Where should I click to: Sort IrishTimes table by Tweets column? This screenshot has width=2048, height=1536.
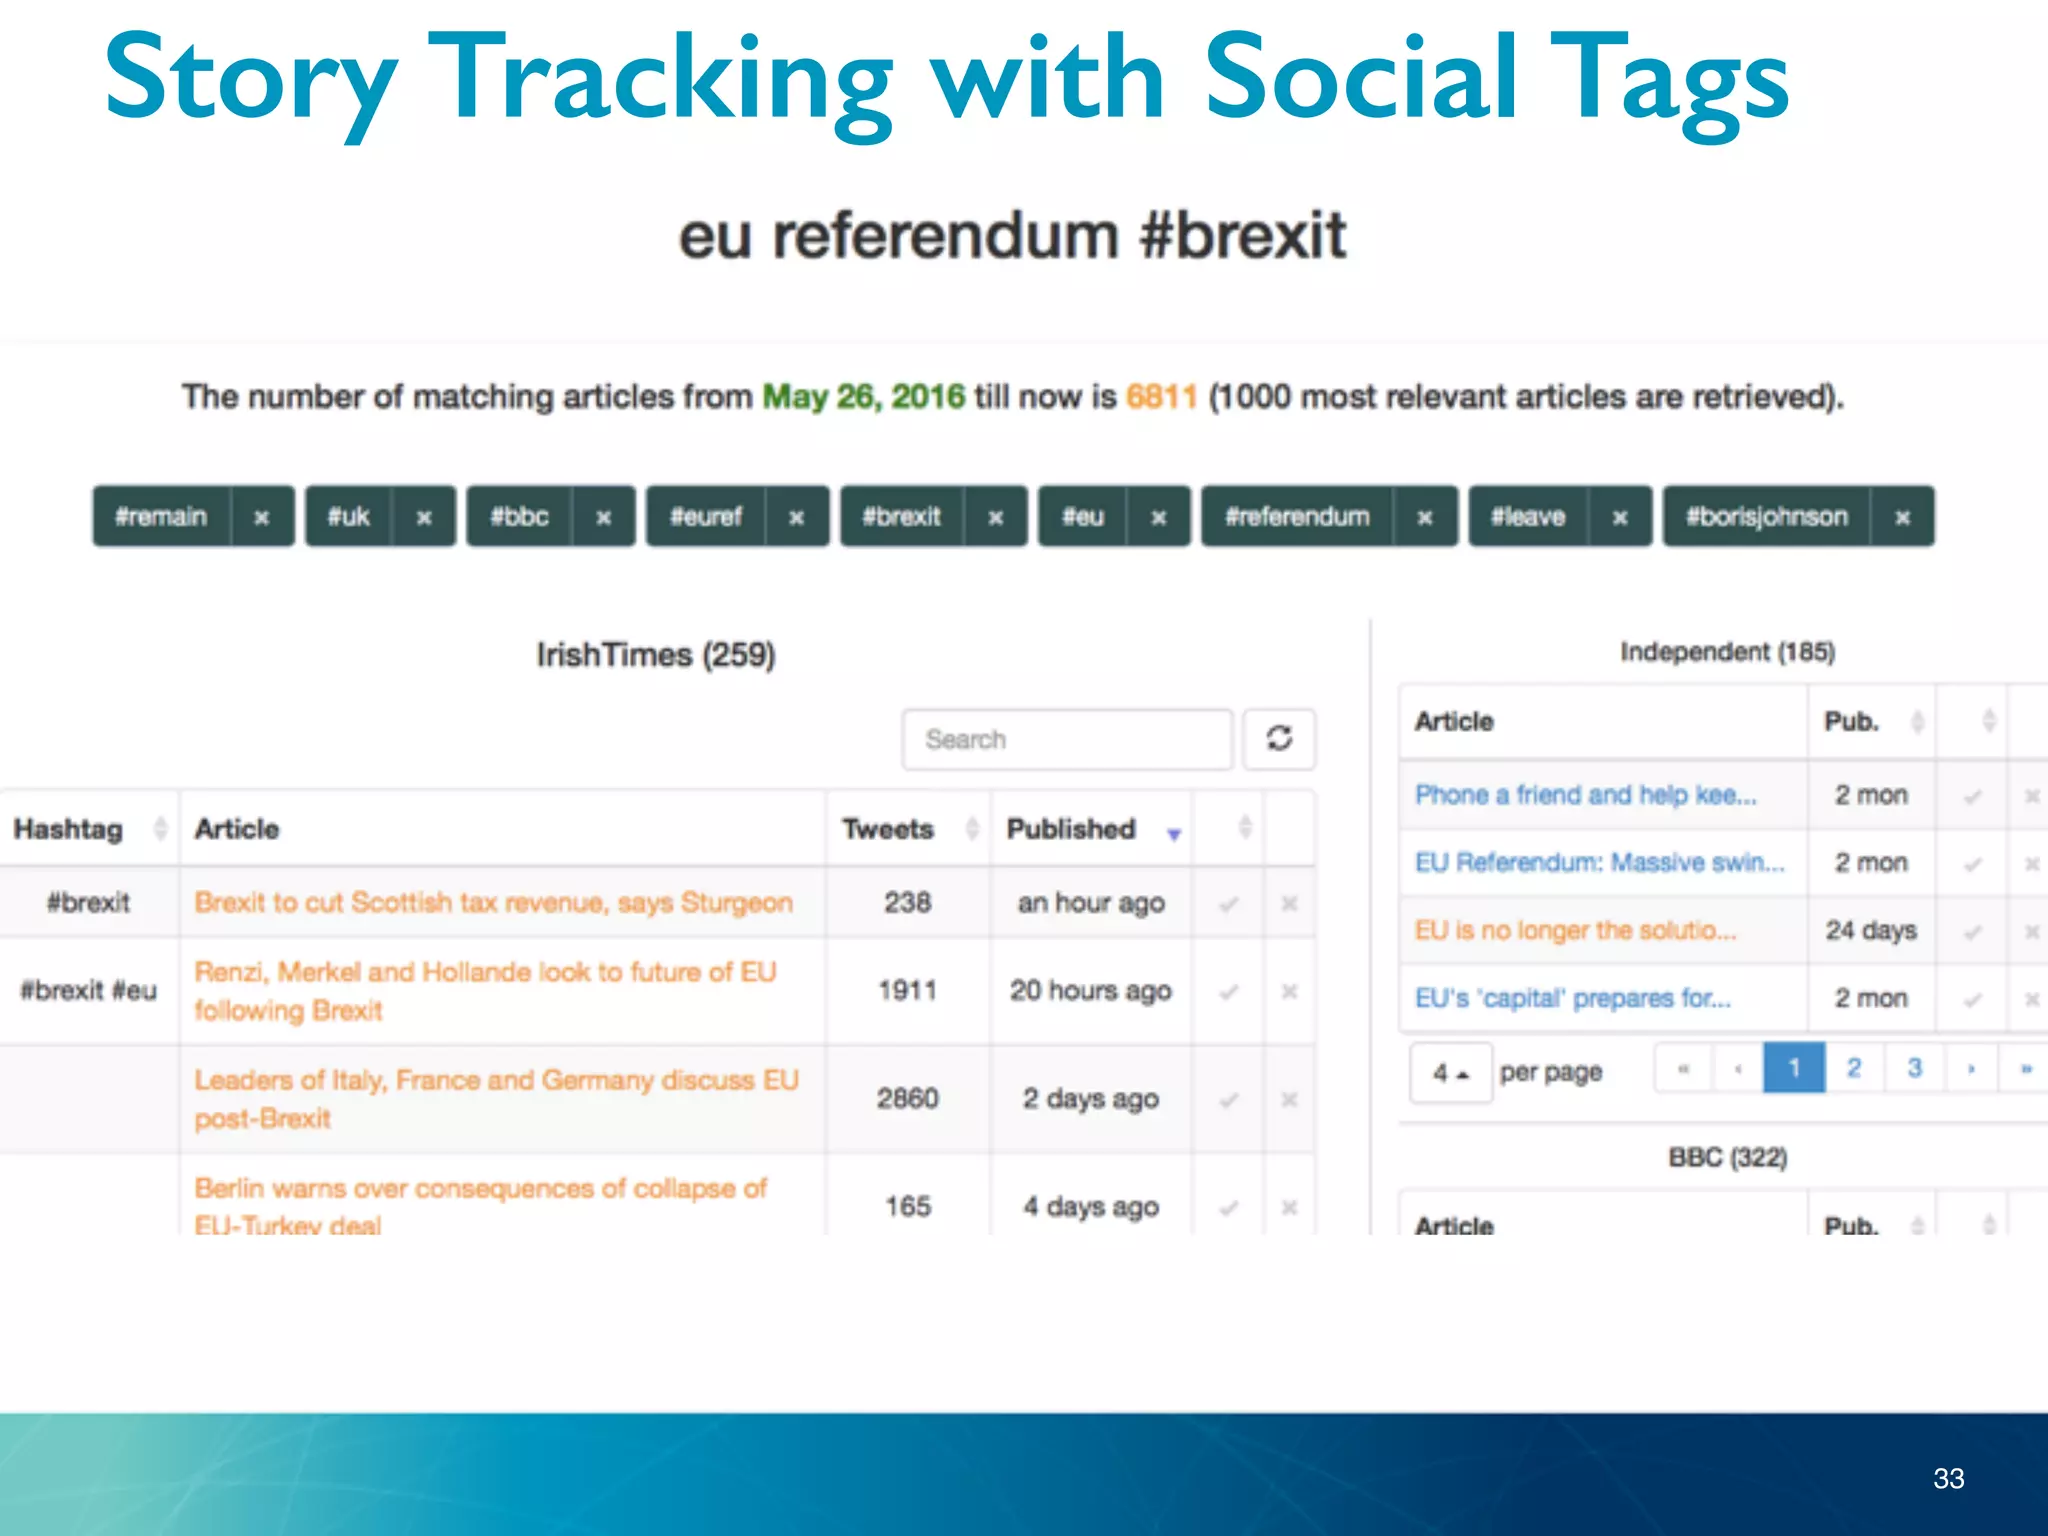pyautogui.click(x=908, y=828)
